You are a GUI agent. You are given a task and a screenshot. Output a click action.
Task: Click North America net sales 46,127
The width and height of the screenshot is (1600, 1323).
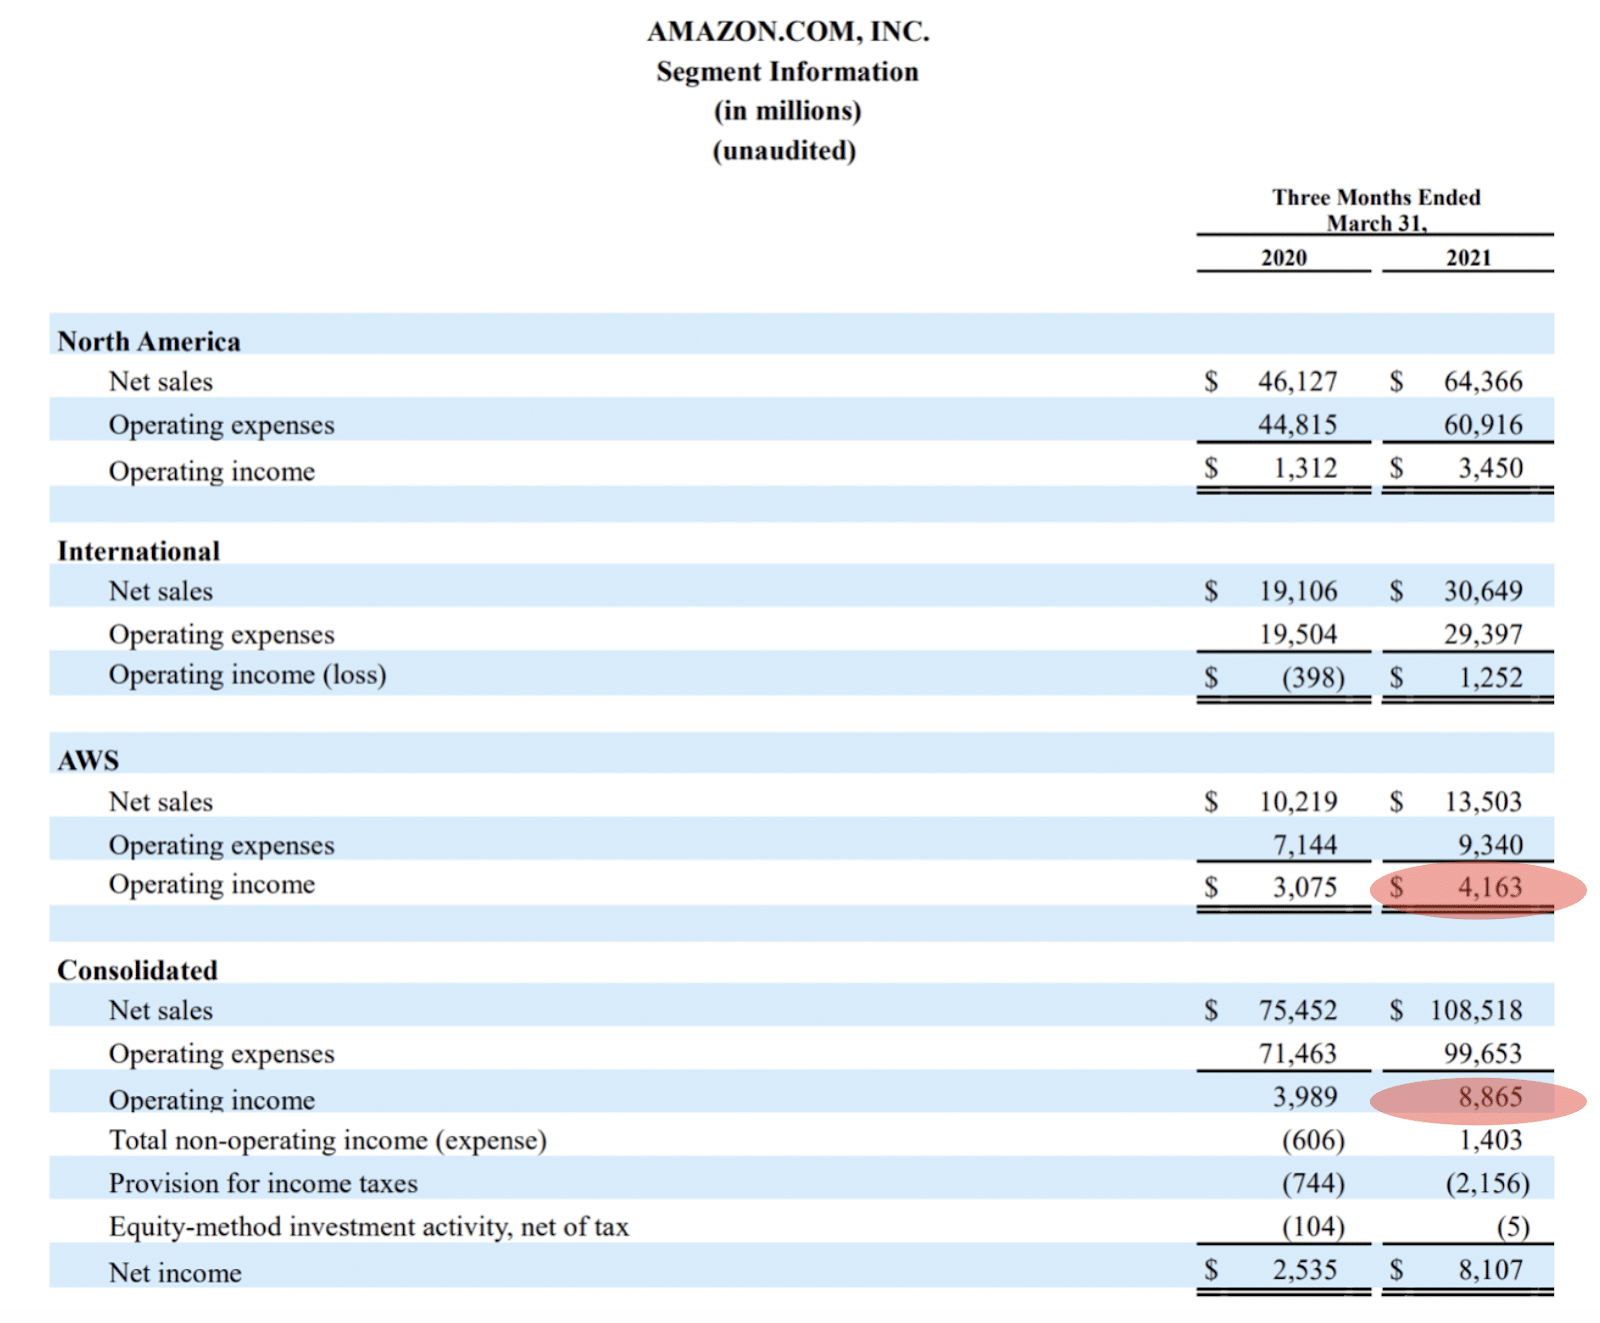pos(1297,382)
